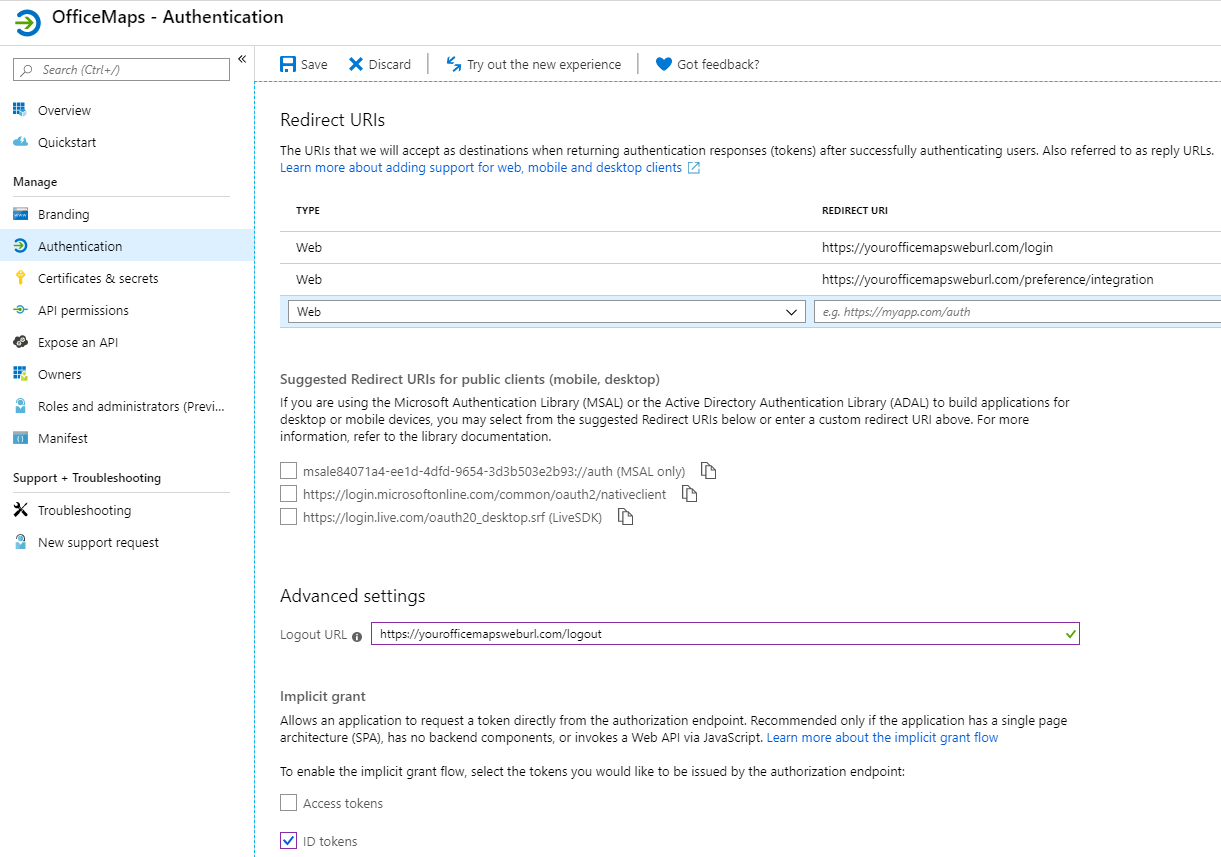Click the Owners icon in sidebar
Image resolution: width=1221 pixels, height=857 pixels.
(x=20, y=374)
